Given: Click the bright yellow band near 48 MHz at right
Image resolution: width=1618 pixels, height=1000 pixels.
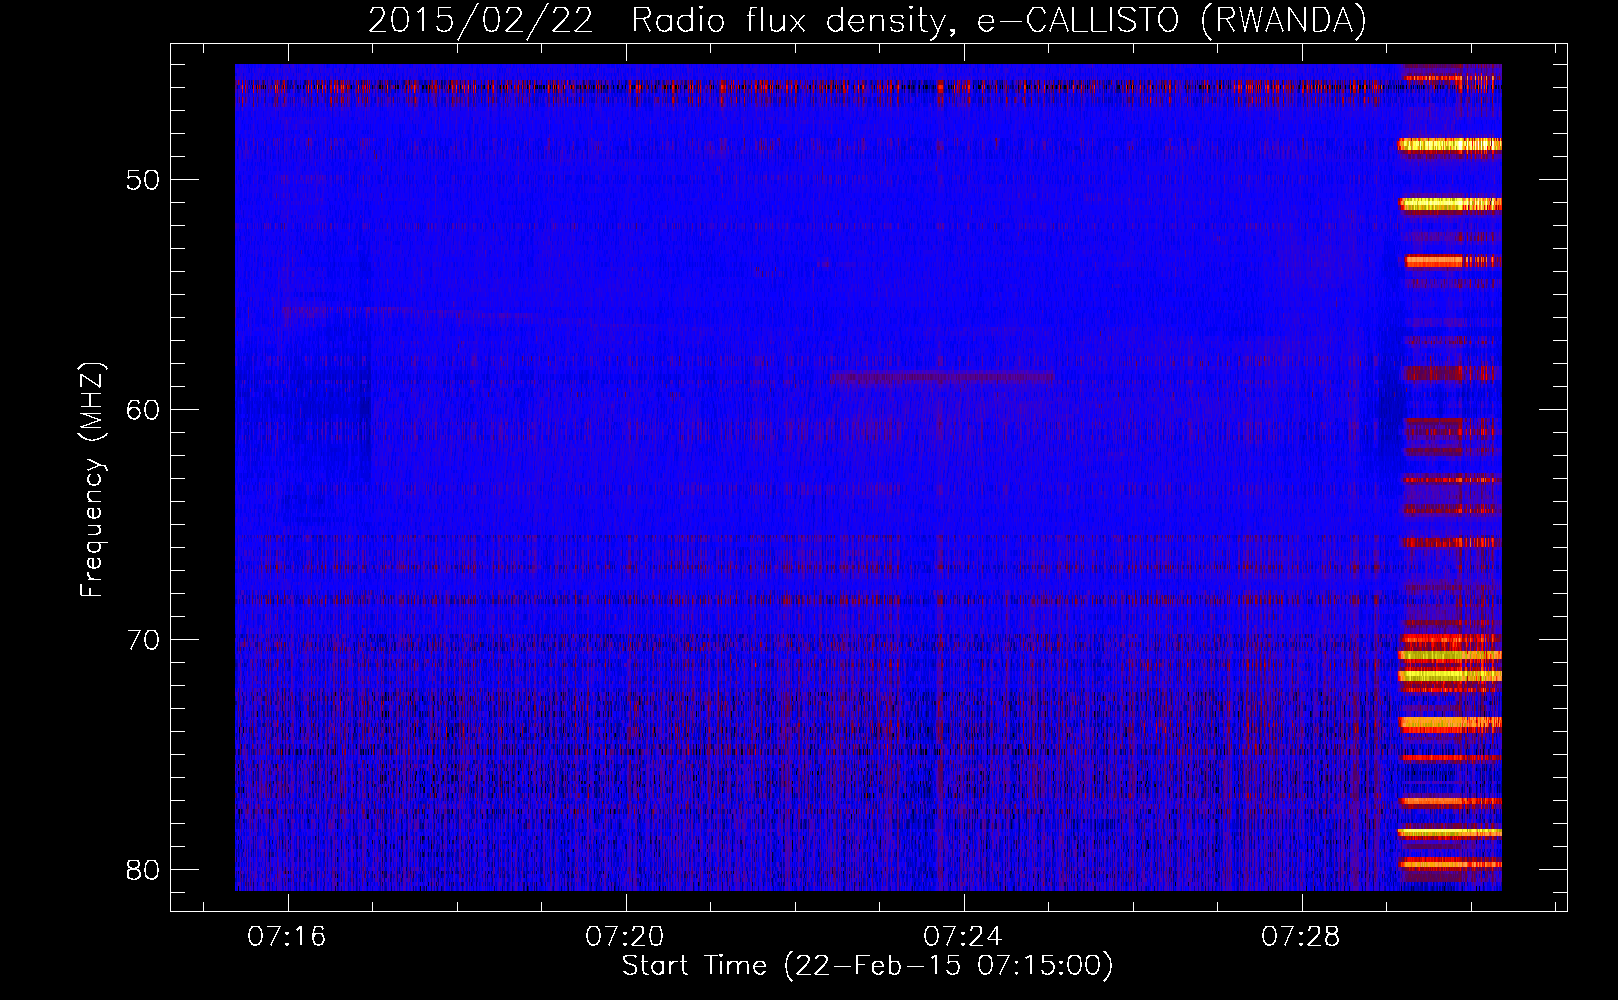Looking at the screenshot, I should coord(1450,145).
